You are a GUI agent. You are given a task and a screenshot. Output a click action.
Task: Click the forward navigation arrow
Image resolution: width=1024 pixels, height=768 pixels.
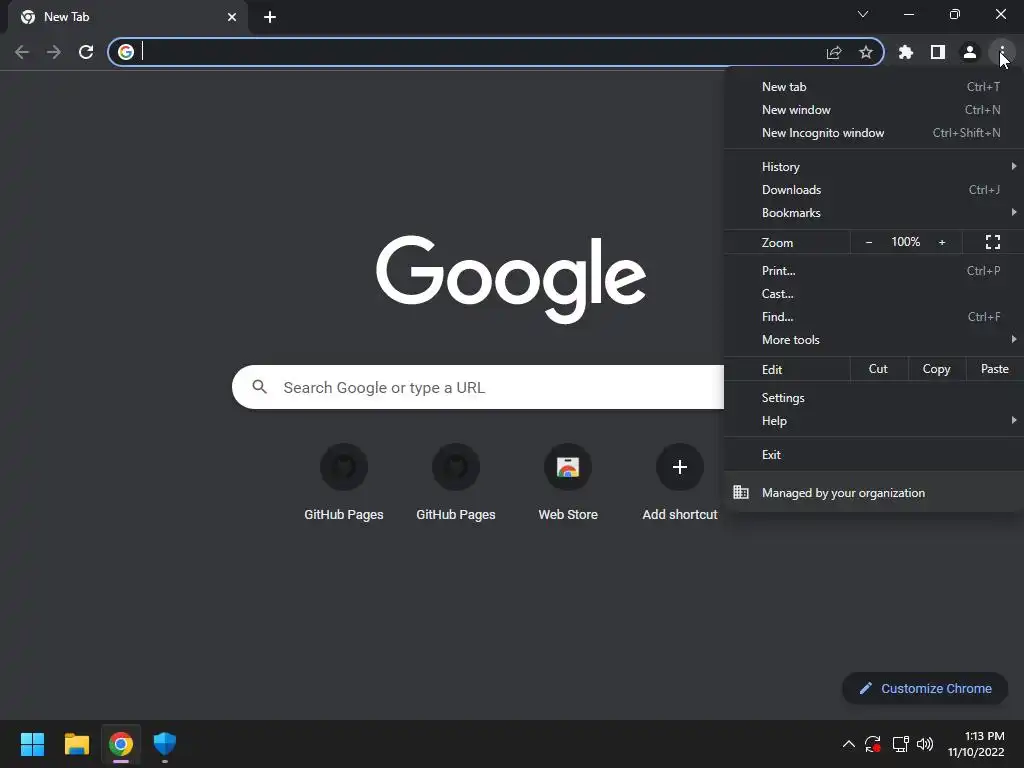tap(54, 52)
